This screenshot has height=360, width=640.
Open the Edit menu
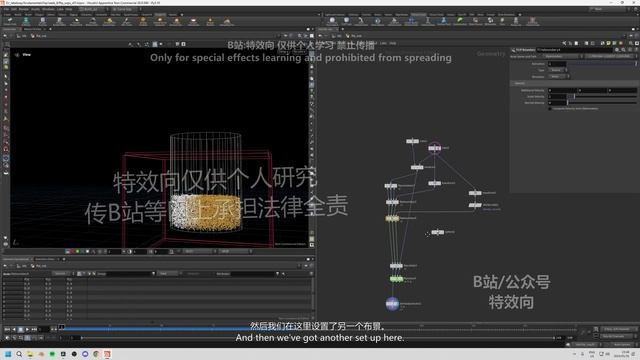[14, 9]
